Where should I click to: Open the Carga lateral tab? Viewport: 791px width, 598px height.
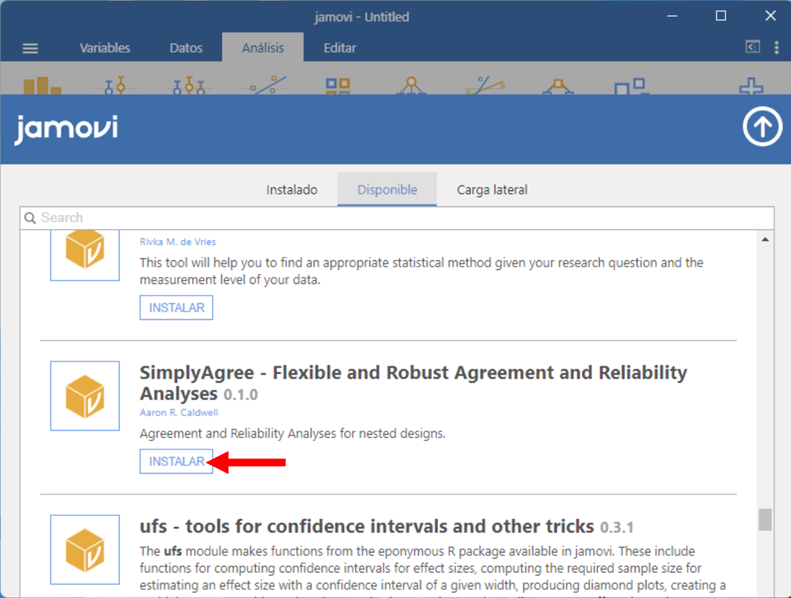492,189
